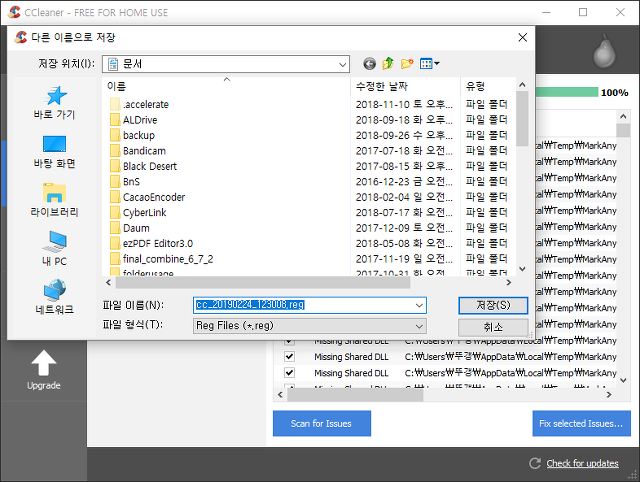Select the ALDrive folder icon
The width and height of the screenshot is (640, 482).
pyautogui.click(x=115, y=120)
